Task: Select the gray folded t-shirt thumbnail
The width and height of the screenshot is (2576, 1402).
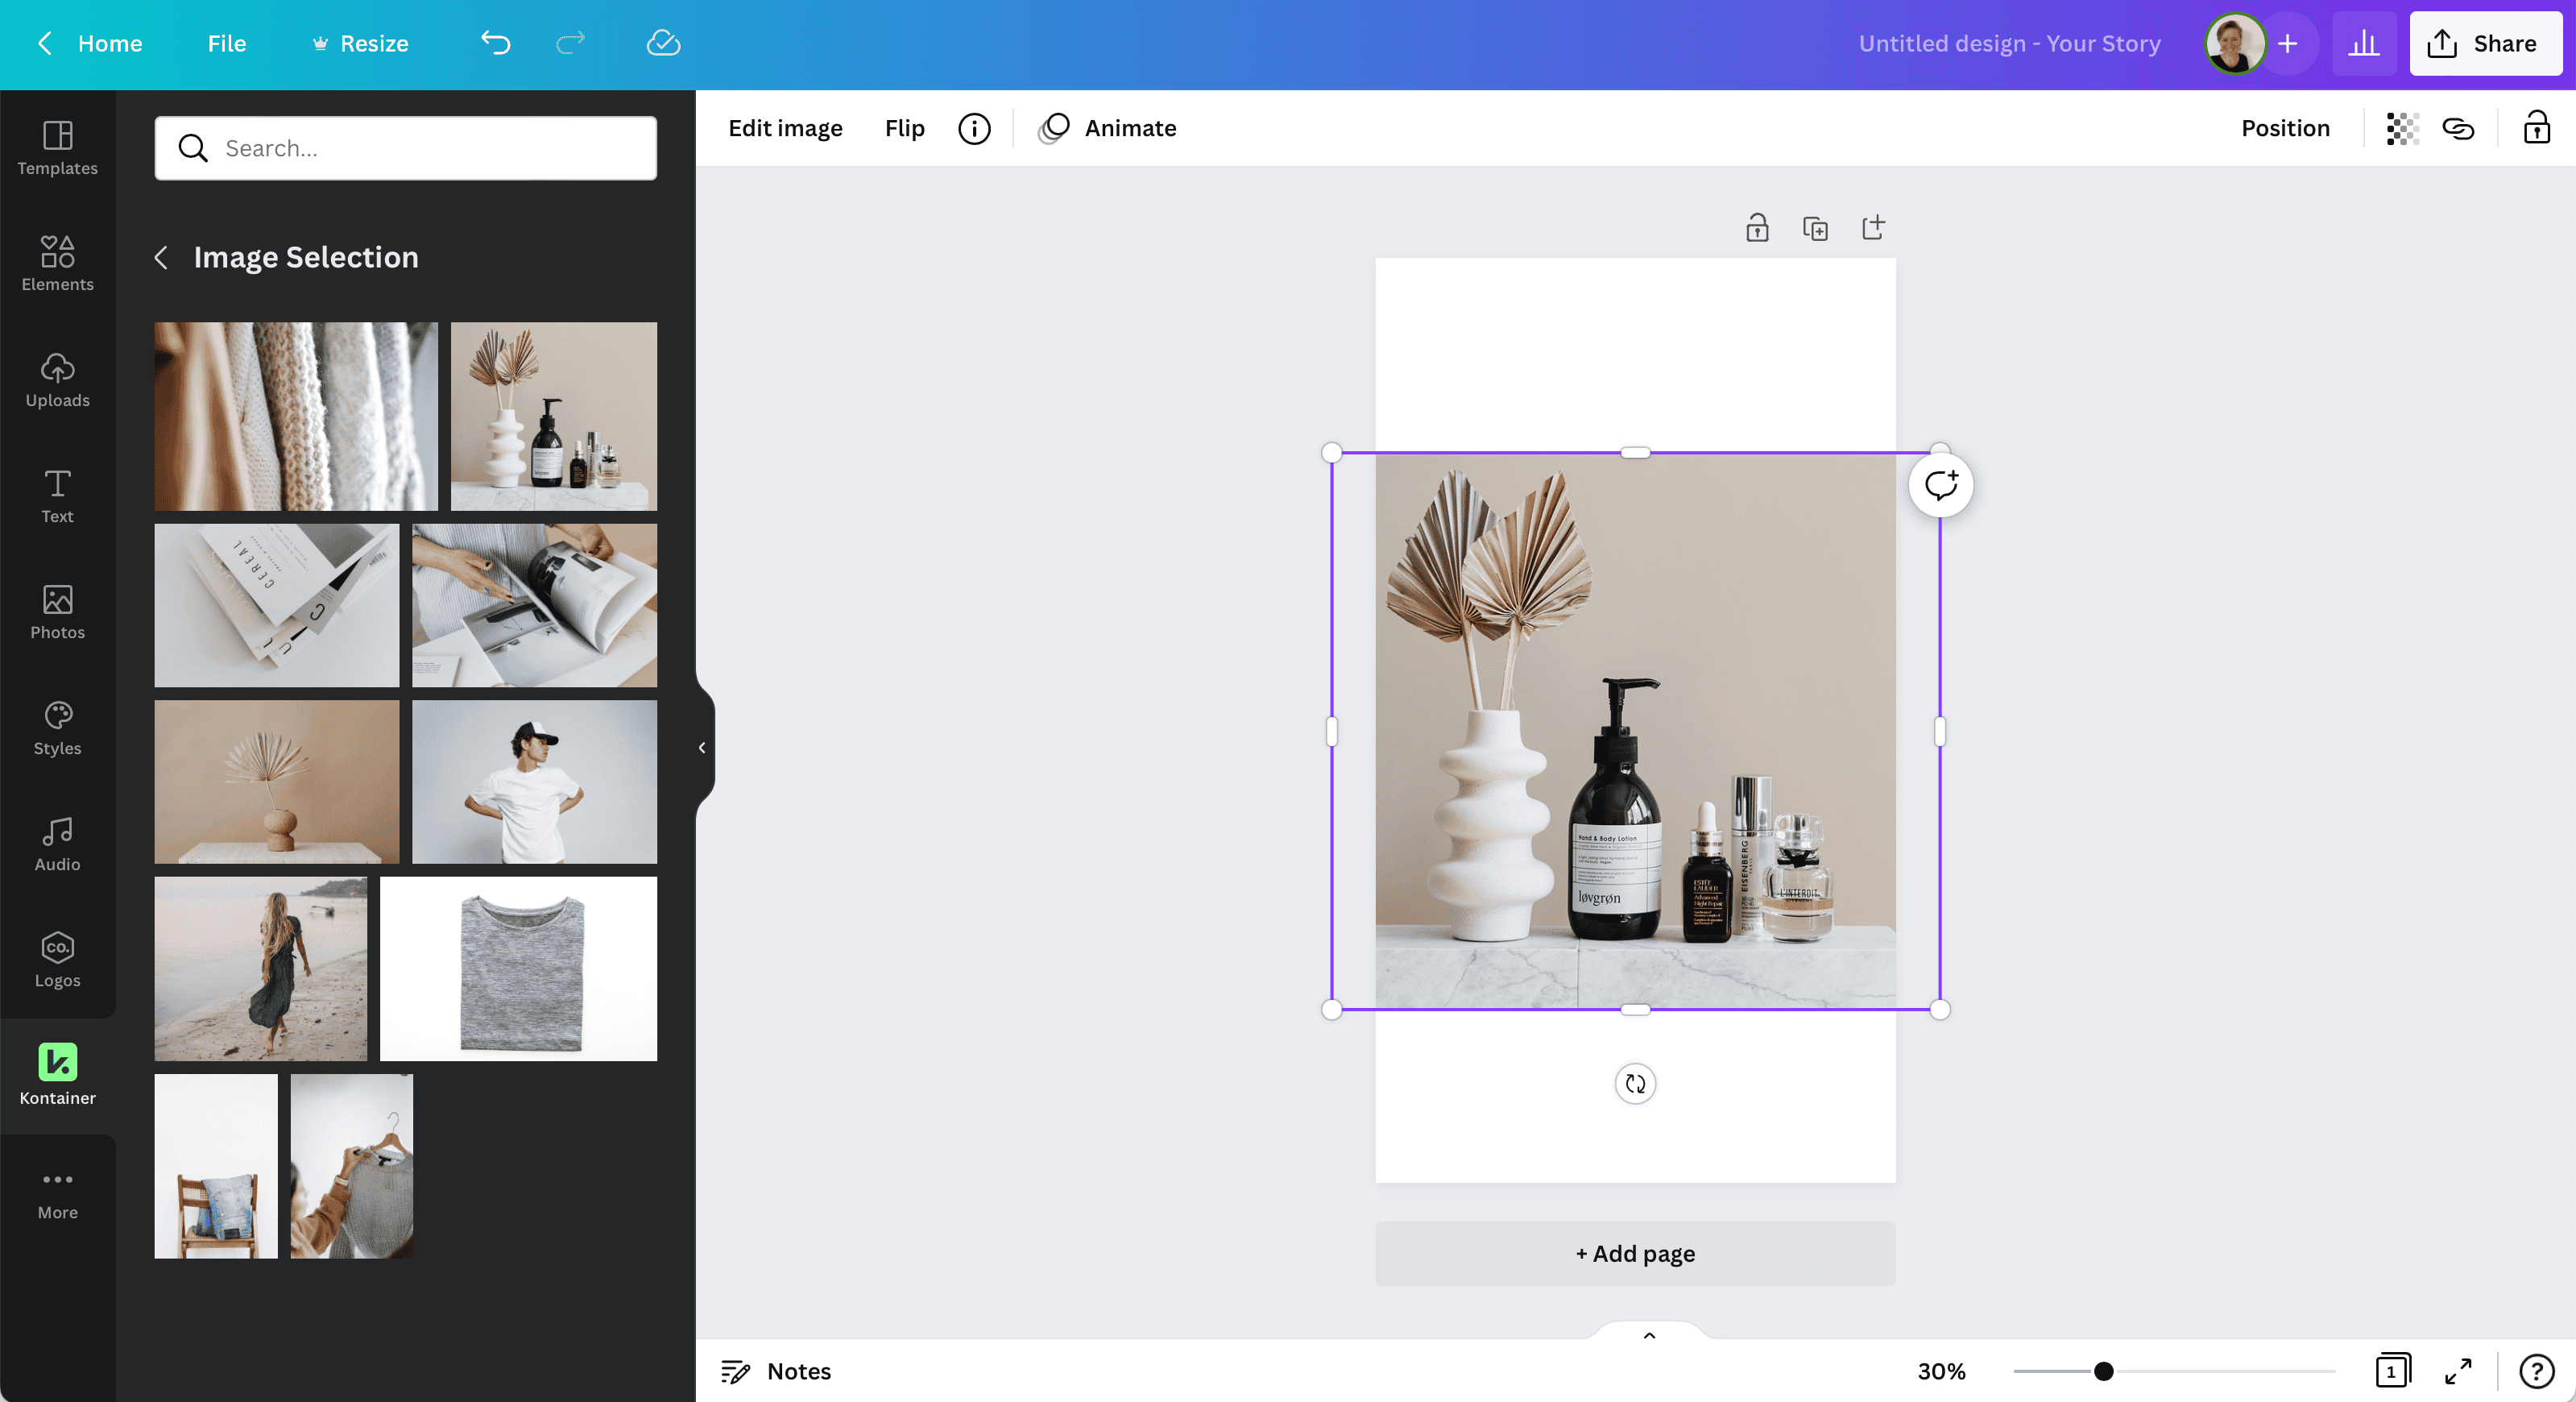Action: 518,967
